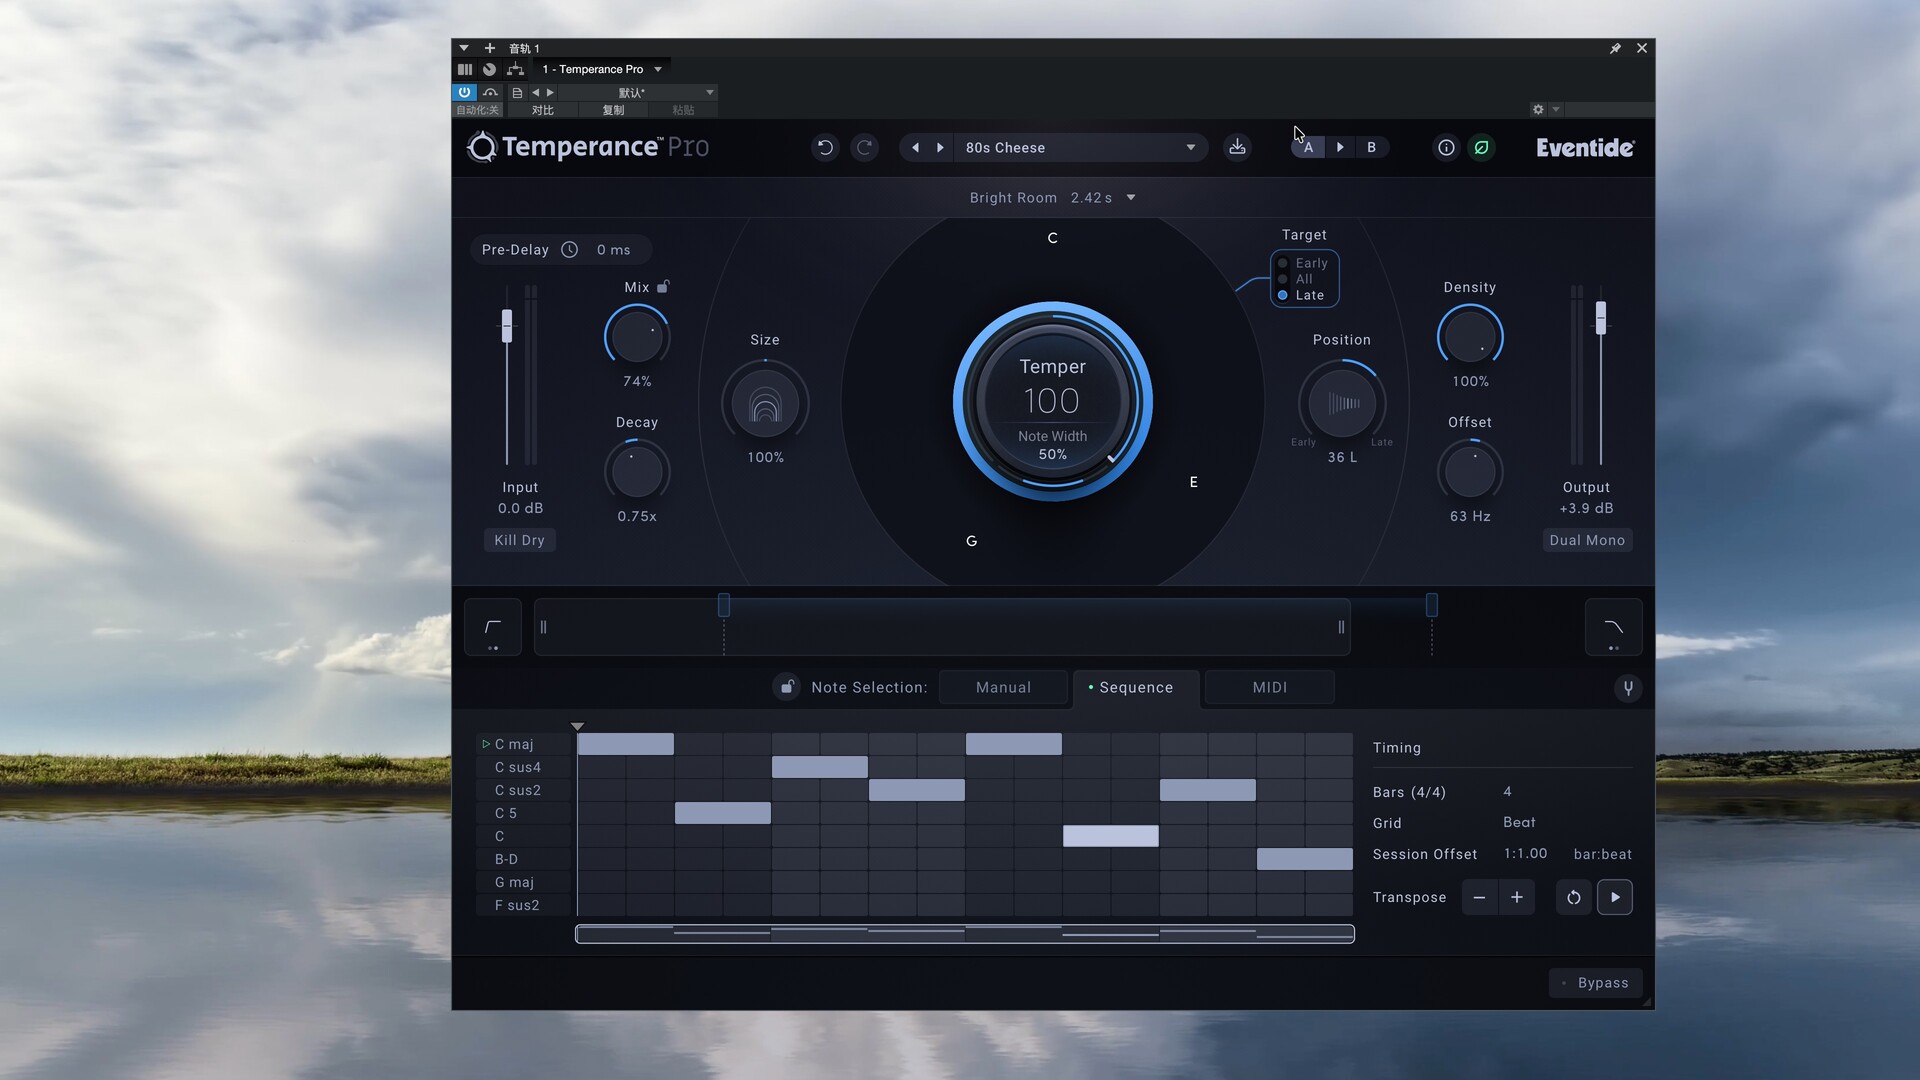The width and height of the screenshot is (1920, 1080).
Task: Click the low-cut filter shape icon
Action: coord(493,628)
